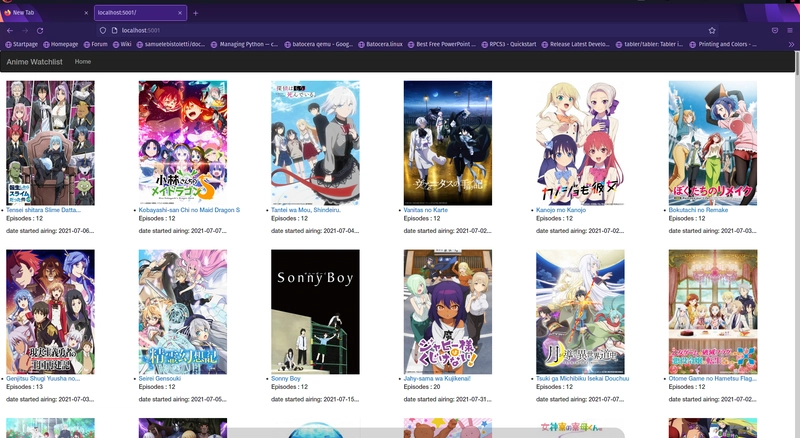Viewport: 800px width, 438px height.
Task: Click "date started airing: 2021-07-15..." under Sonny Boy
Action: pyautogui.click(x=315, y=399)
